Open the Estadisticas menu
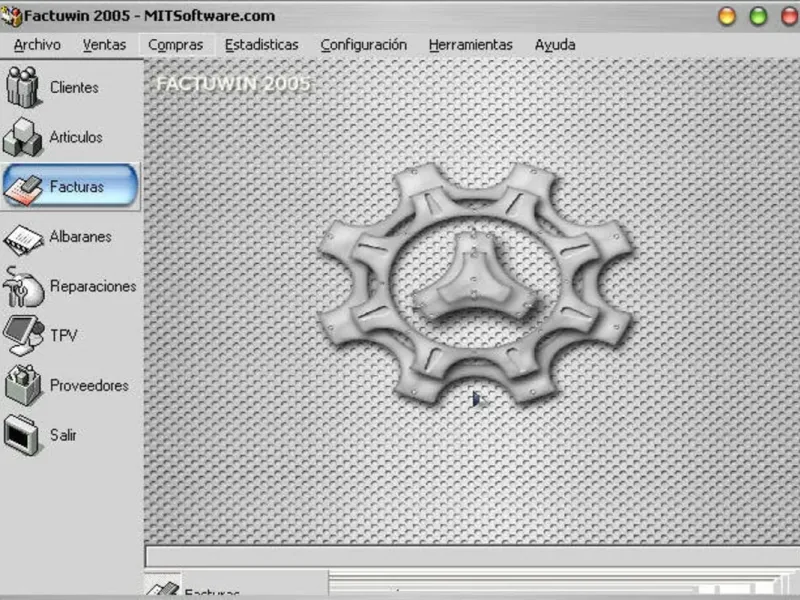 click(261, 45)
